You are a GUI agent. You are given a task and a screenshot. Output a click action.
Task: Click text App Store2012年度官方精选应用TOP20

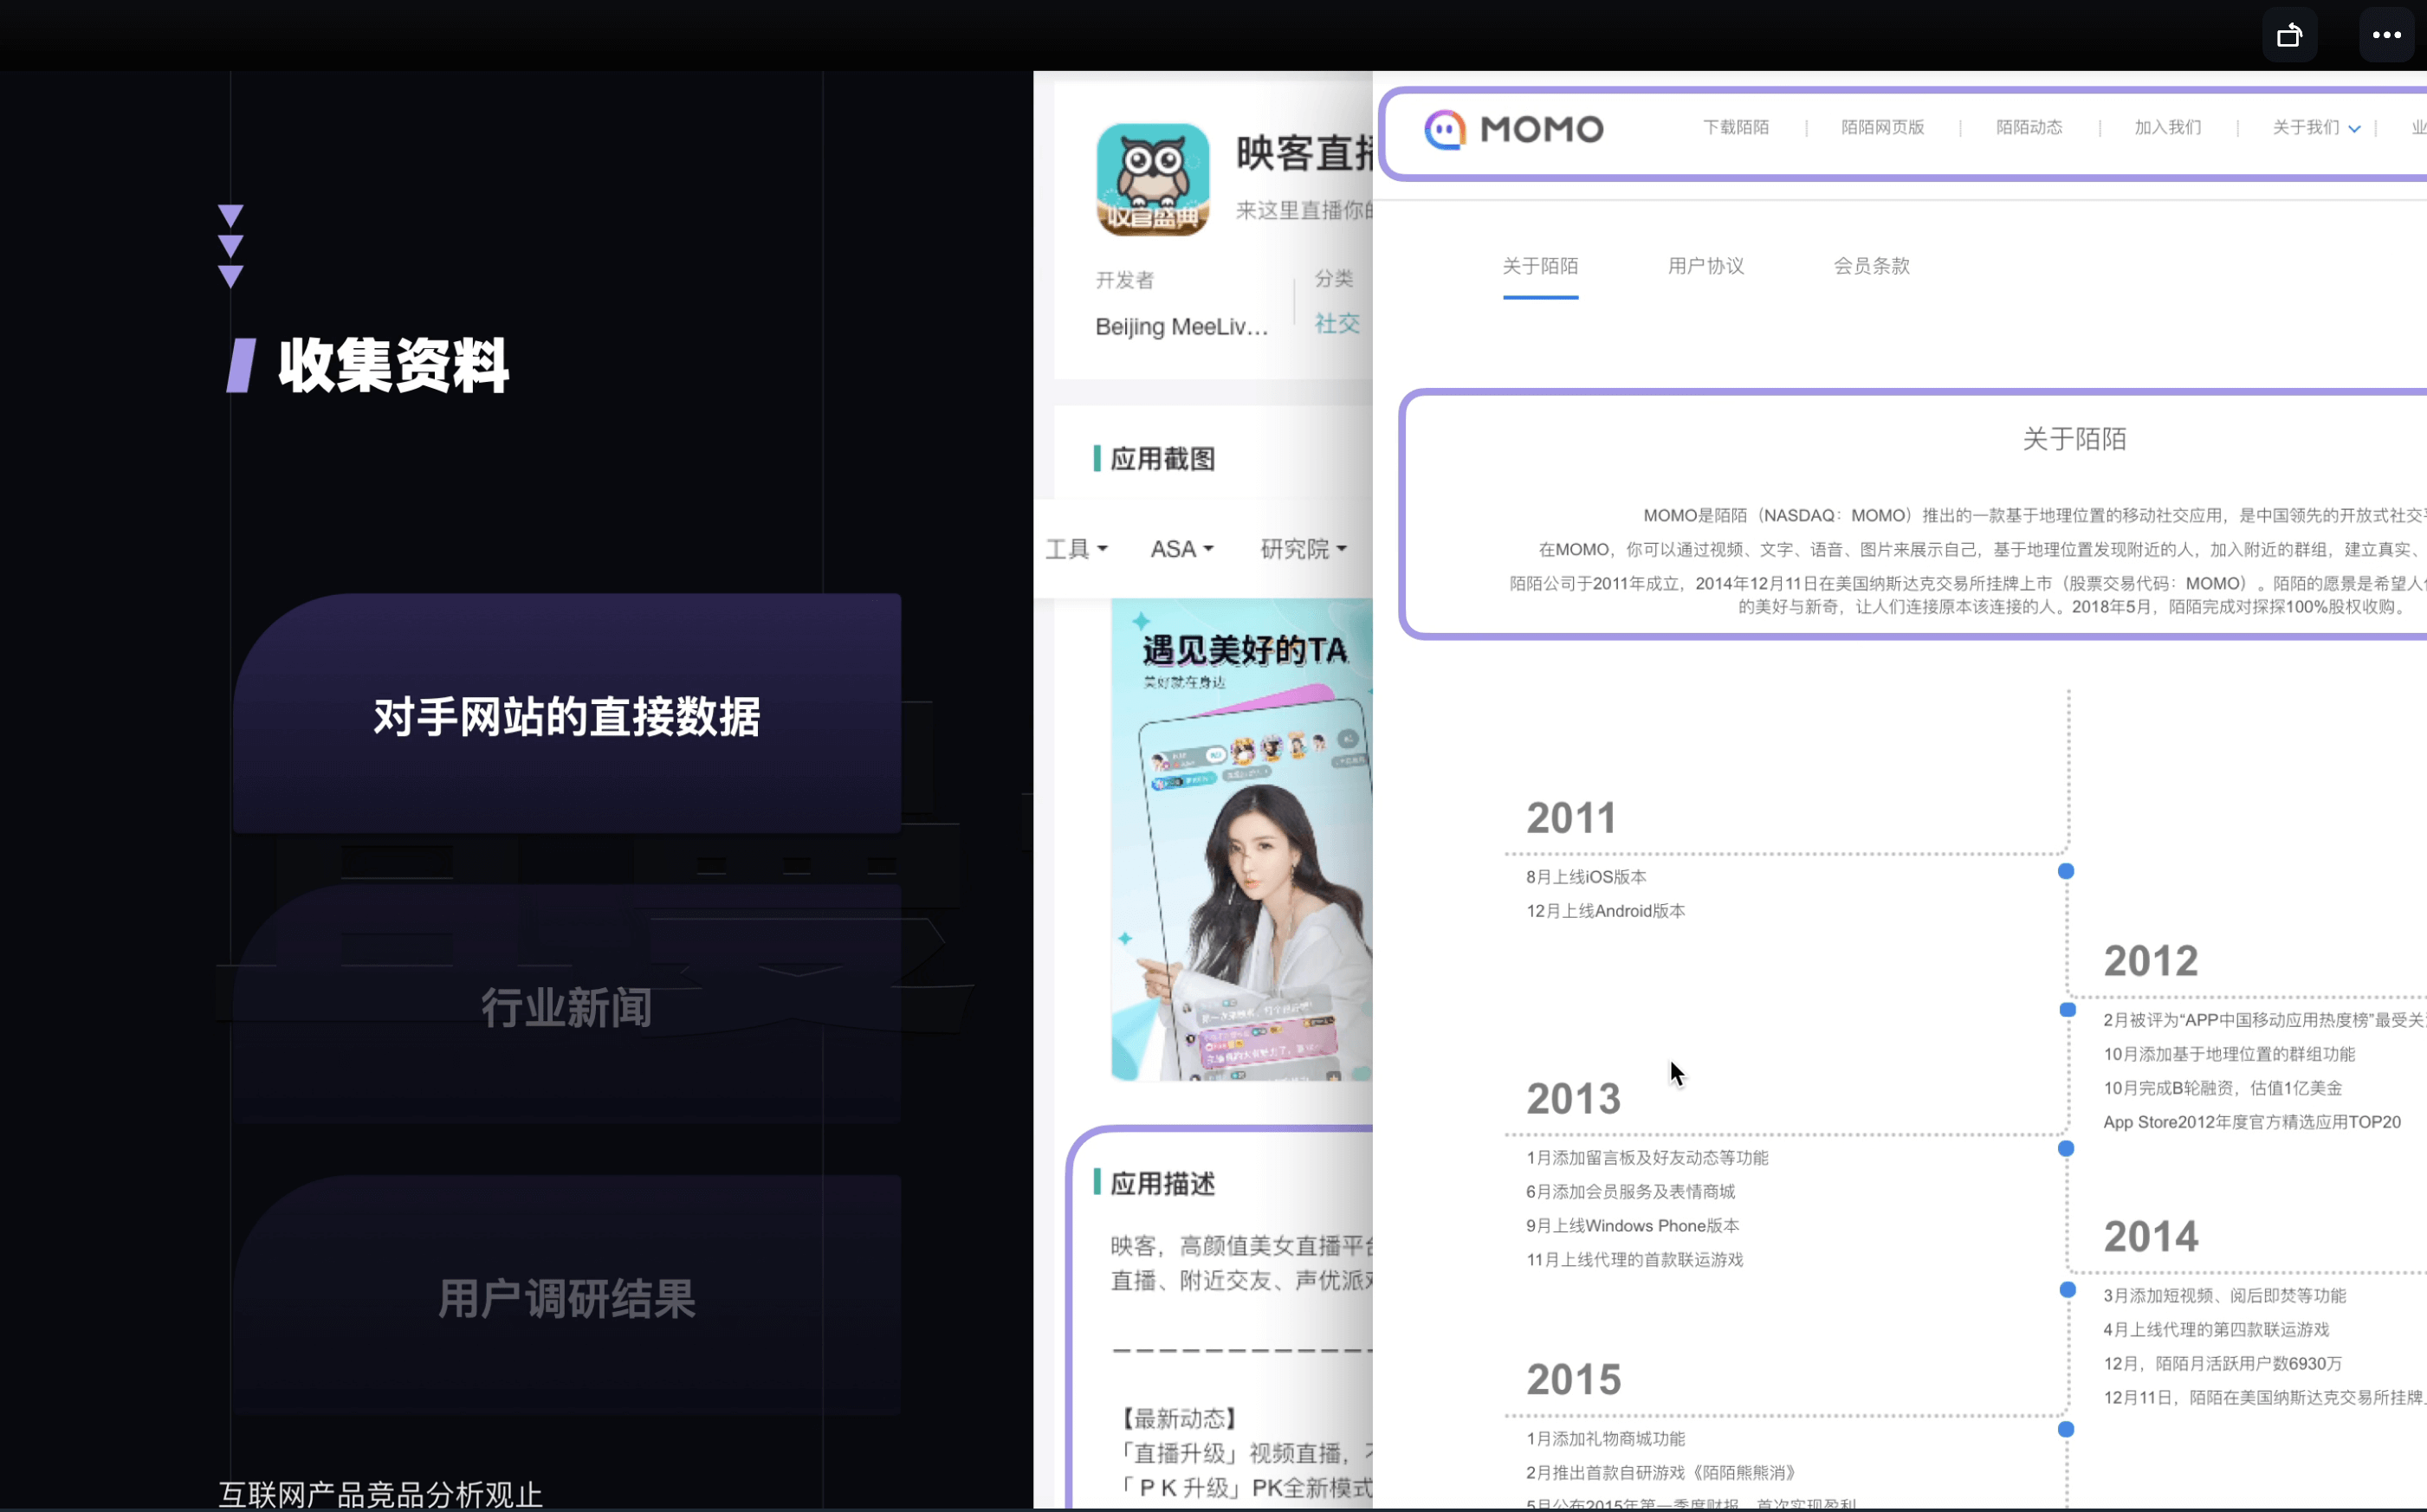(x=2251, y=1122)
